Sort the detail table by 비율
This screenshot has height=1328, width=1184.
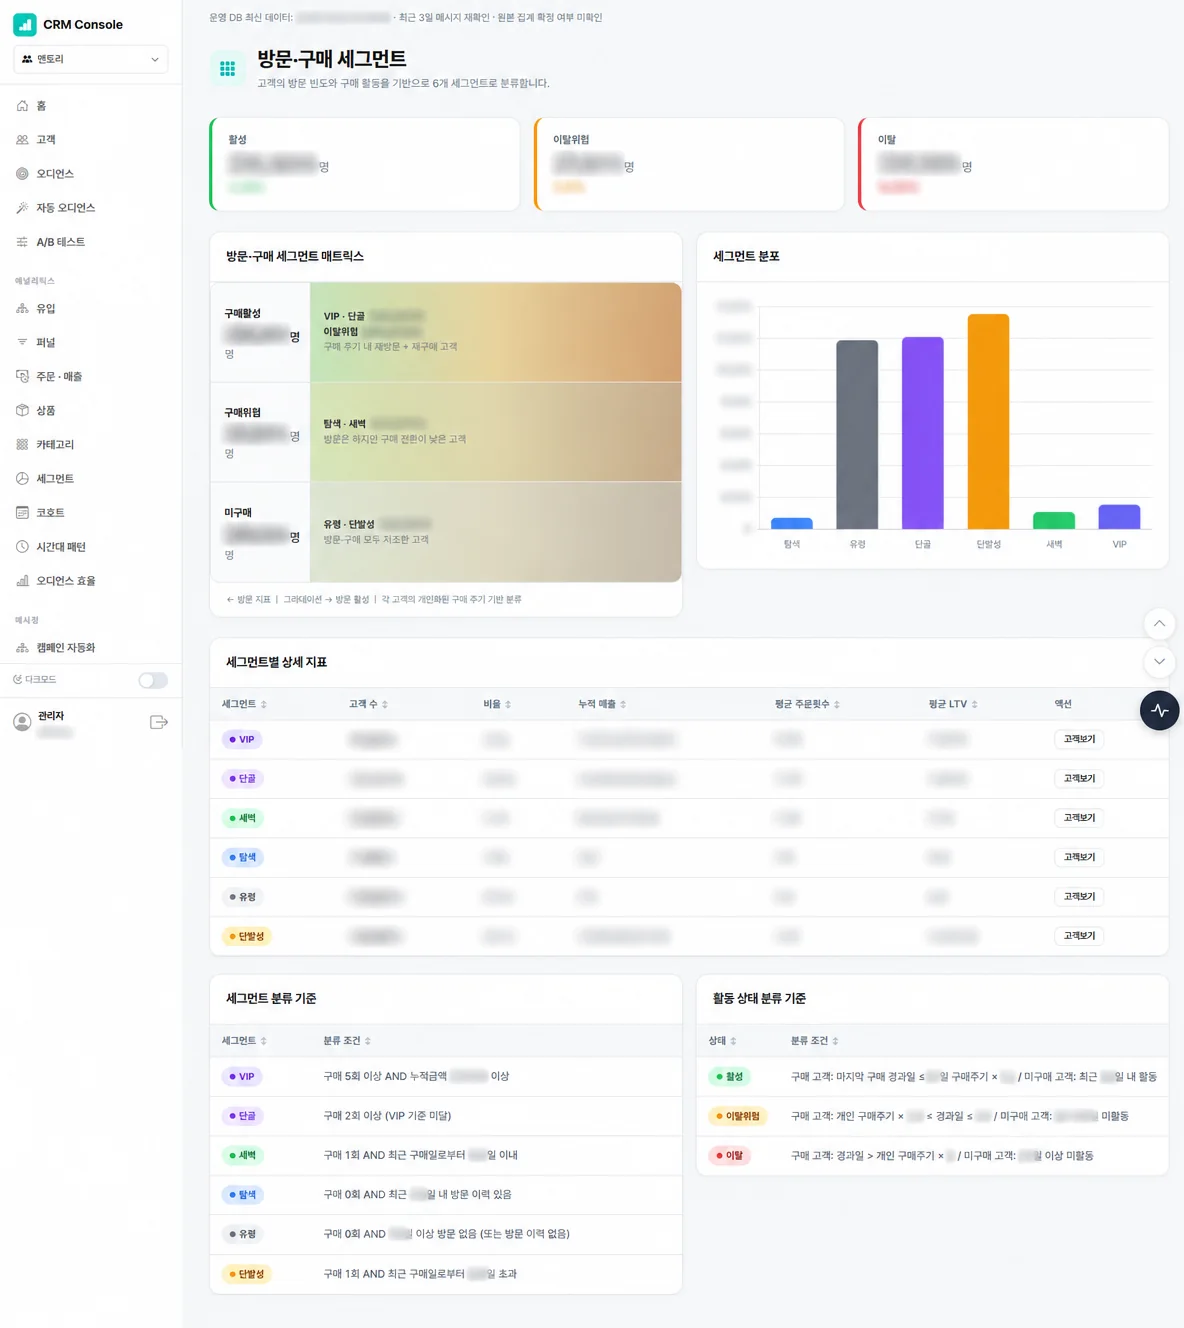pyautogui.click(x=497, y=705)
